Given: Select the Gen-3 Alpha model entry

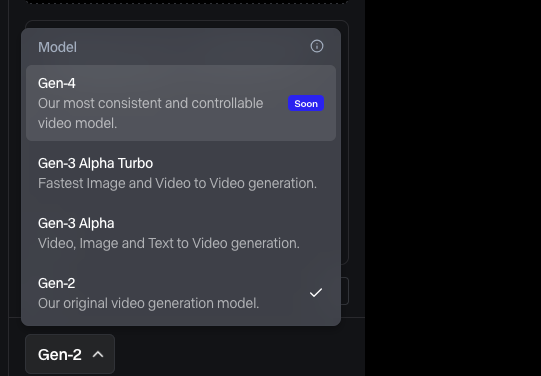Looking at the screenshot, I should (x=181, y=233).
